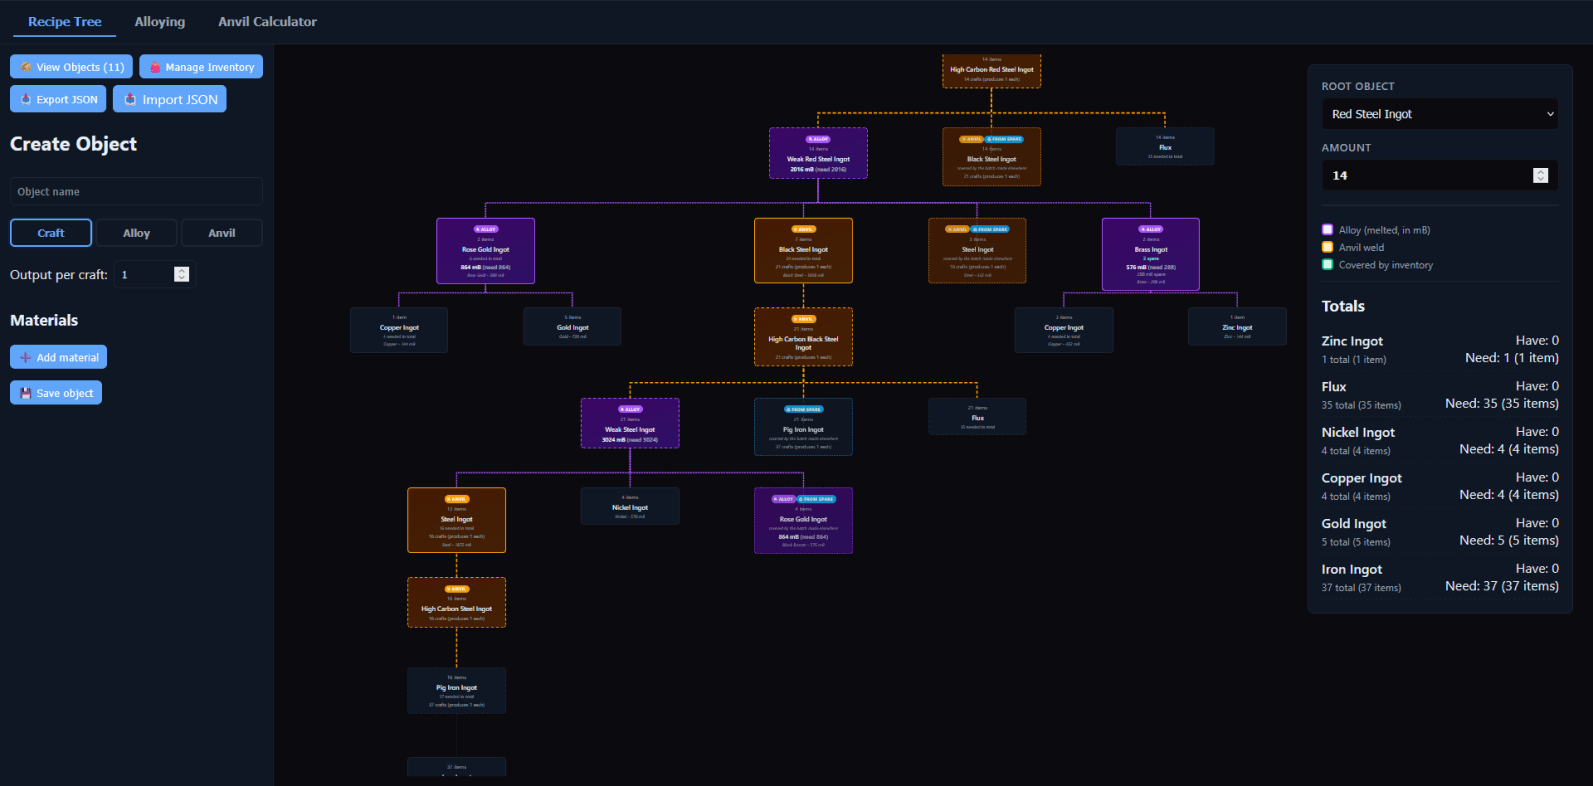The height and width of the screenshot is (786, 1593).
Task: Click the '1 total (1 item)' text
Action: tap(1354, 360)
